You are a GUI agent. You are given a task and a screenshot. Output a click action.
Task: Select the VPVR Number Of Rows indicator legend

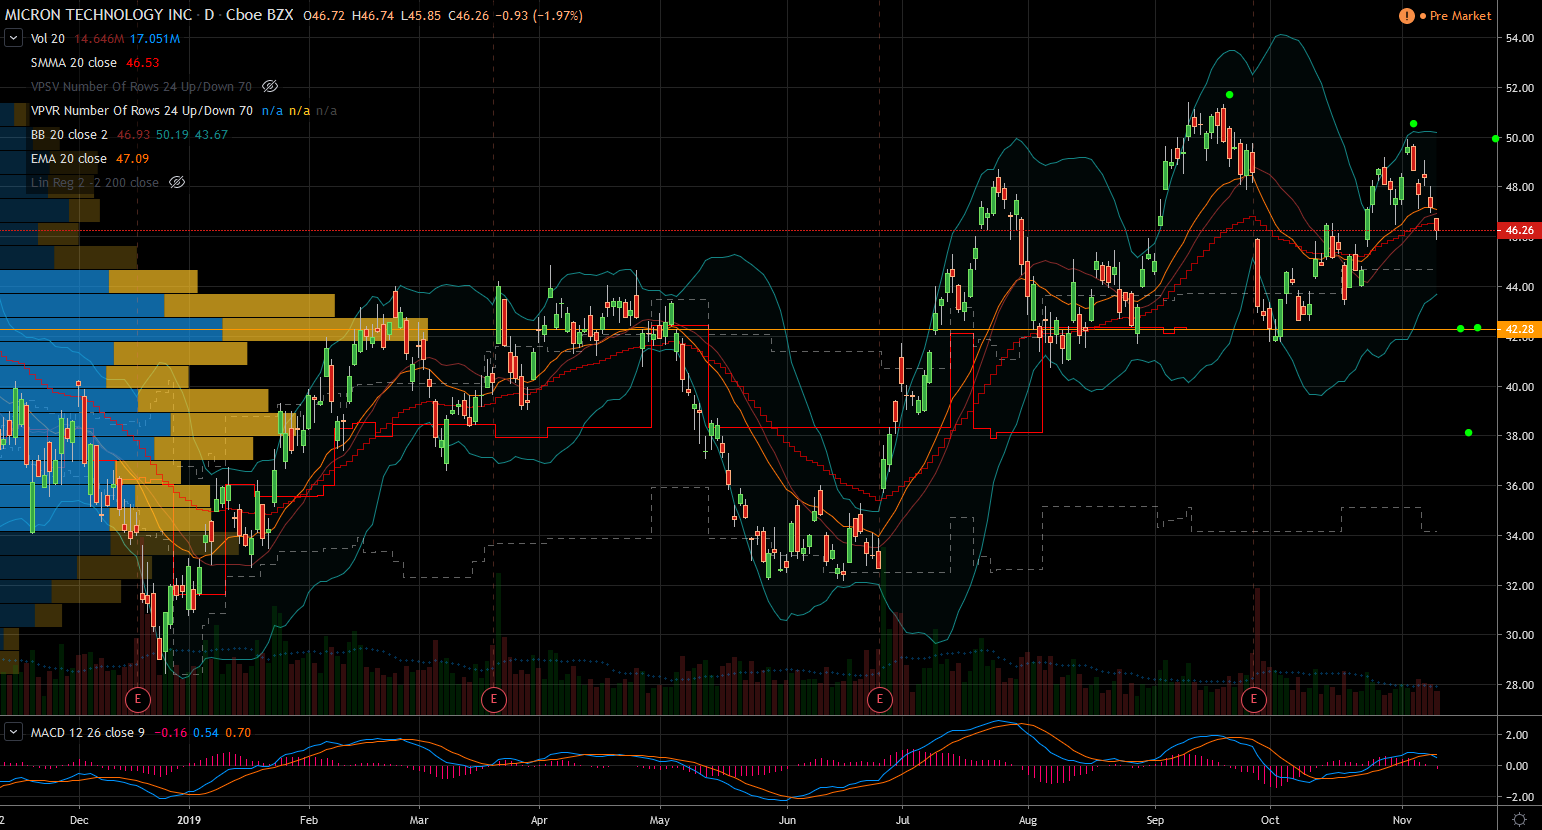(142, 111)
